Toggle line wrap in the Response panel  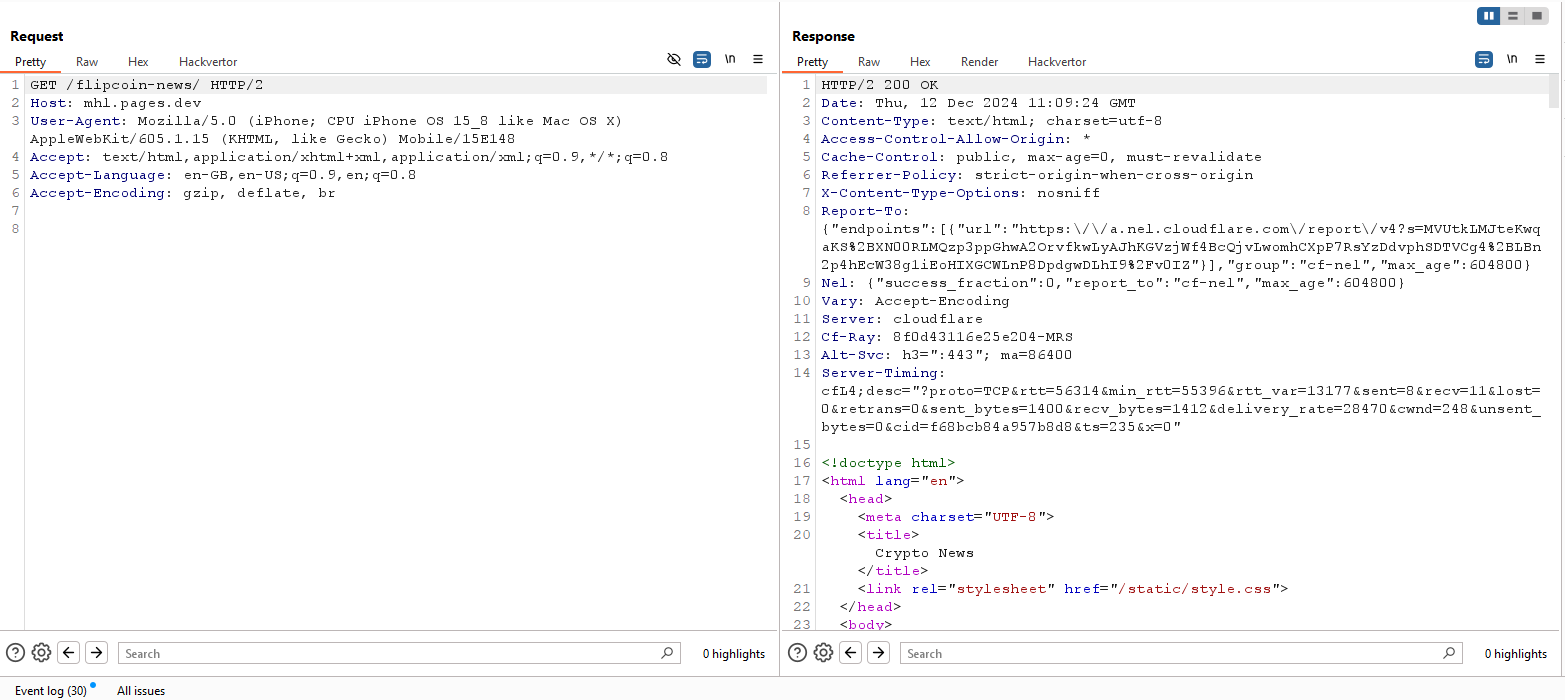1484,60
